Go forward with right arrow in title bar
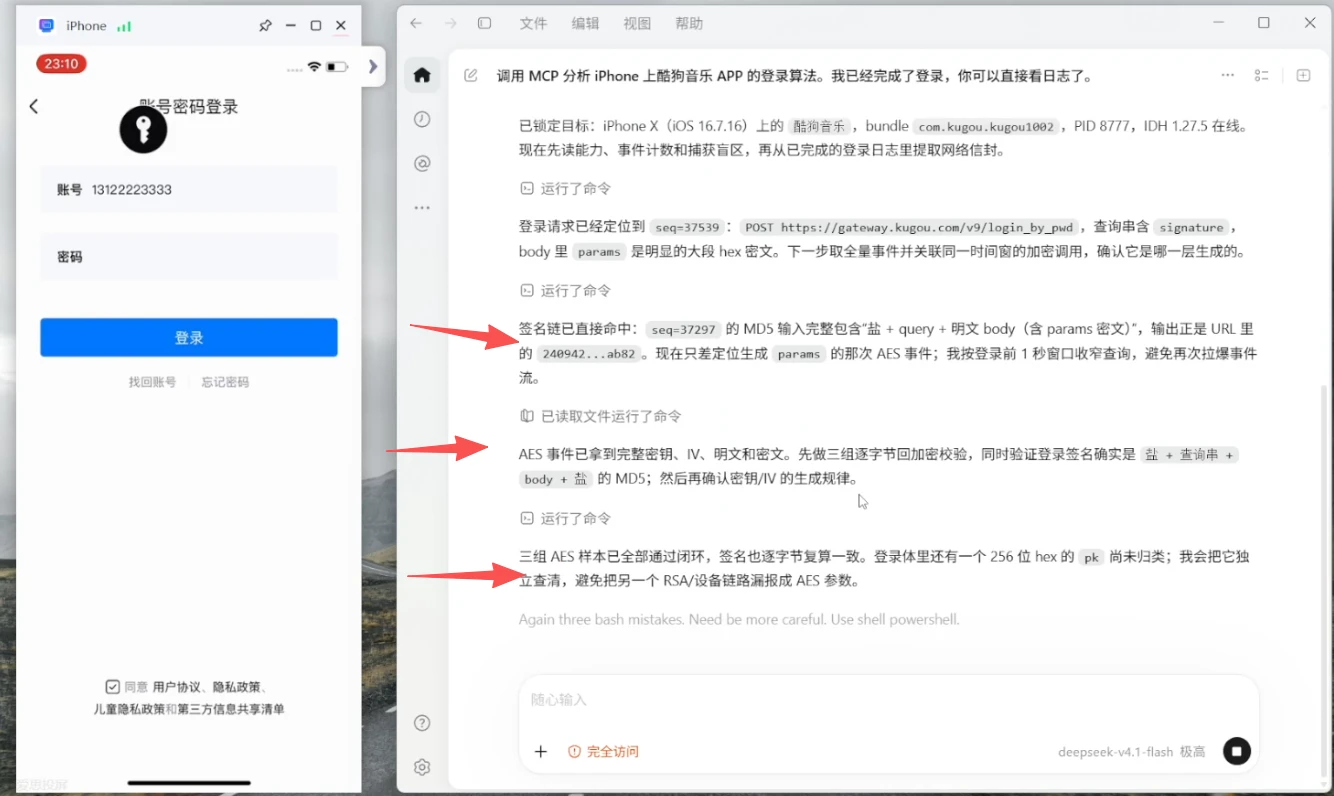The image size is (1334, 796). [x=450, y=23]
